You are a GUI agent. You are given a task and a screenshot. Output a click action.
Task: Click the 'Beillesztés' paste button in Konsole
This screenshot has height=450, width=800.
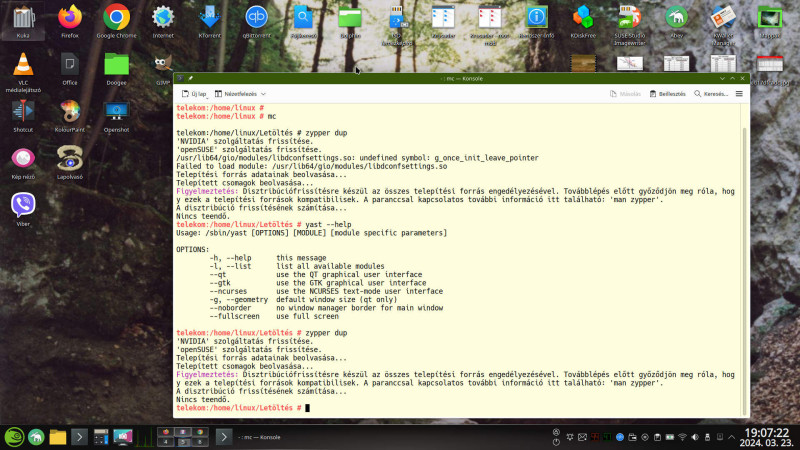coord(667,94)
